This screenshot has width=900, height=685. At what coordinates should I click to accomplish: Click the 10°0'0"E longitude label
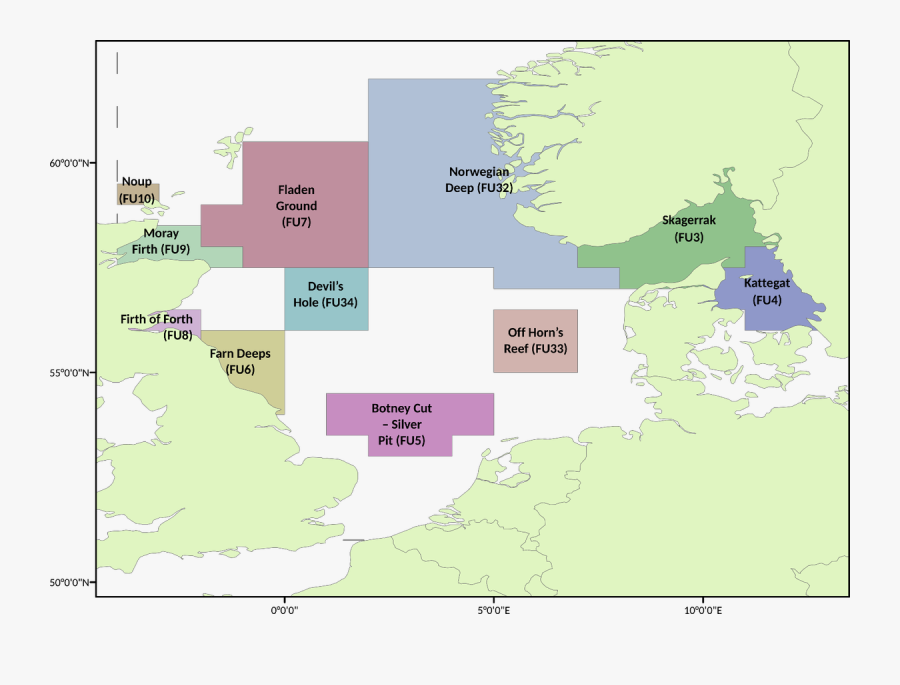703,610
